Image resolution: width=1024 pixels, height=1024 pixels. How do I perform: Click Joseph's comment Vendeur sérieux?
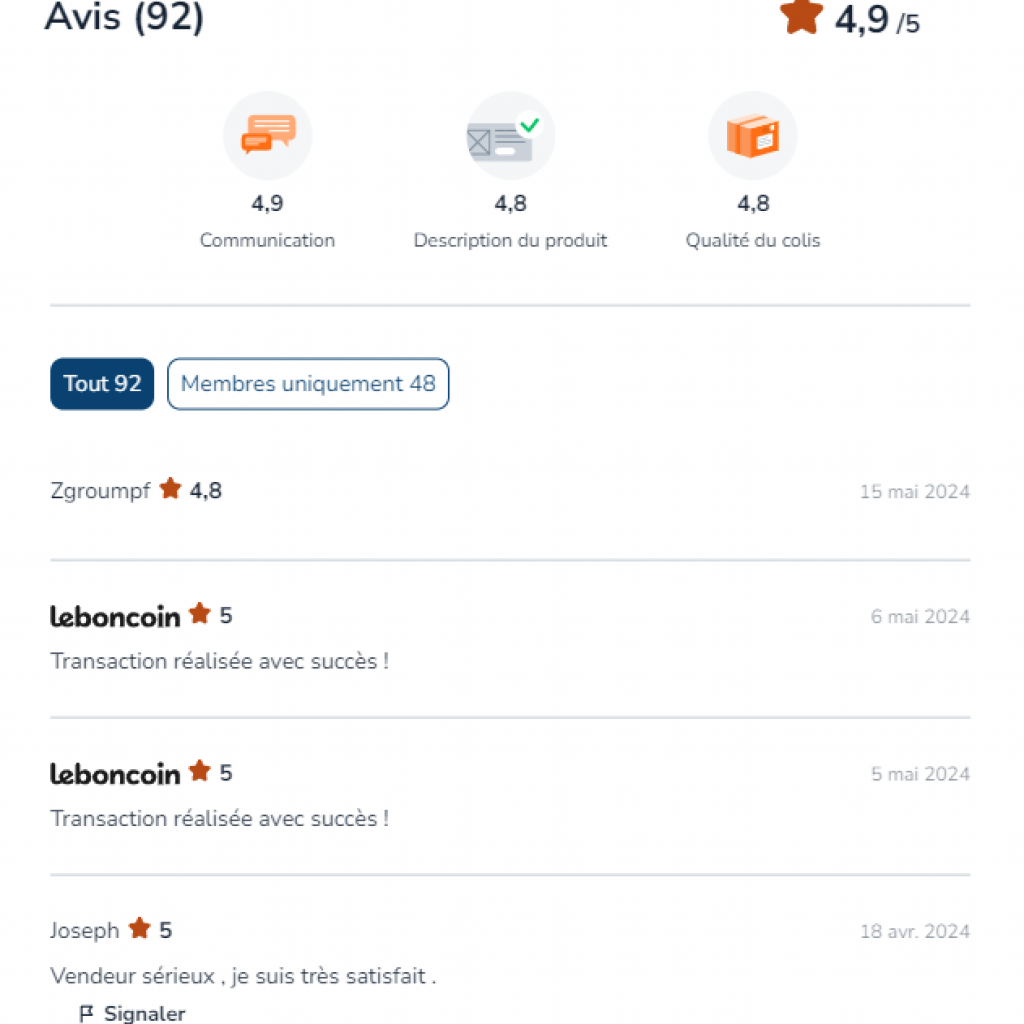click(243, 976)
